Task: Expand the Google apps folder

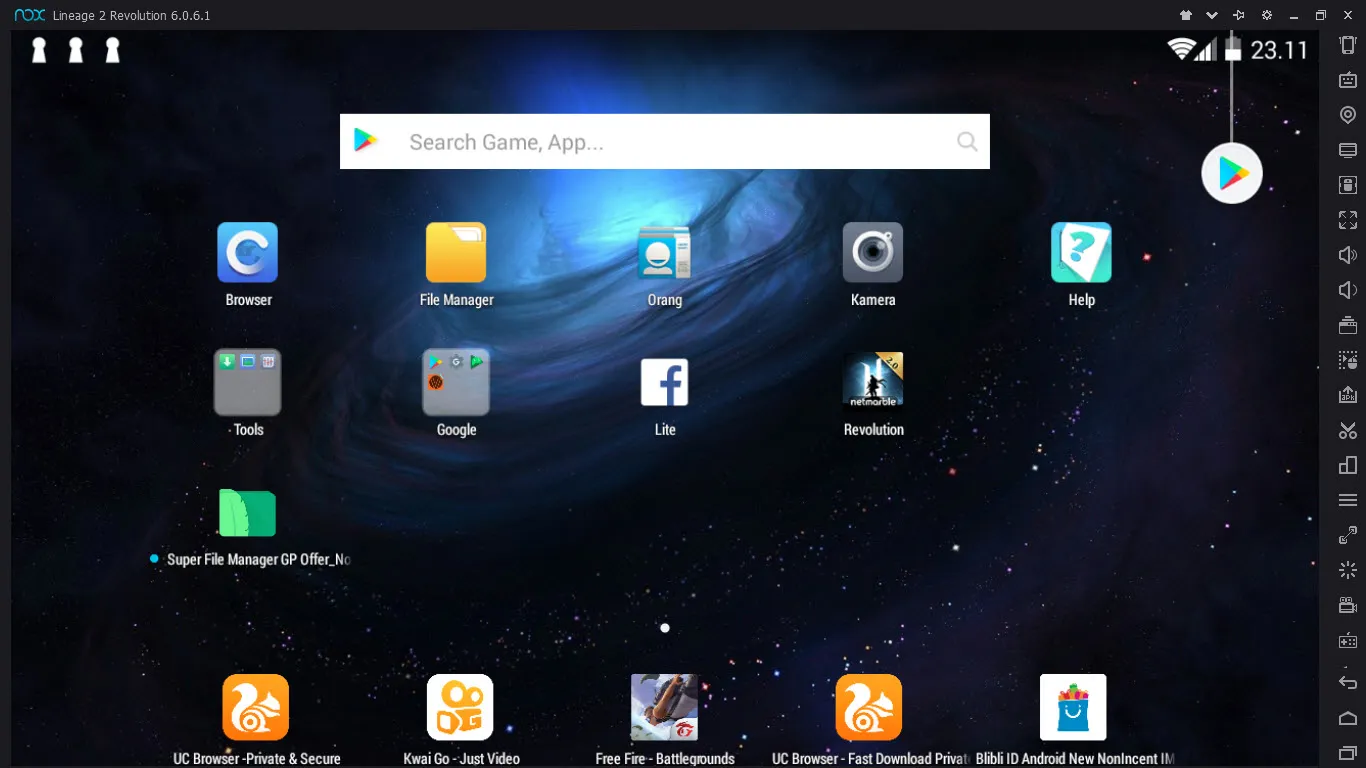Action: pos(456,382)
